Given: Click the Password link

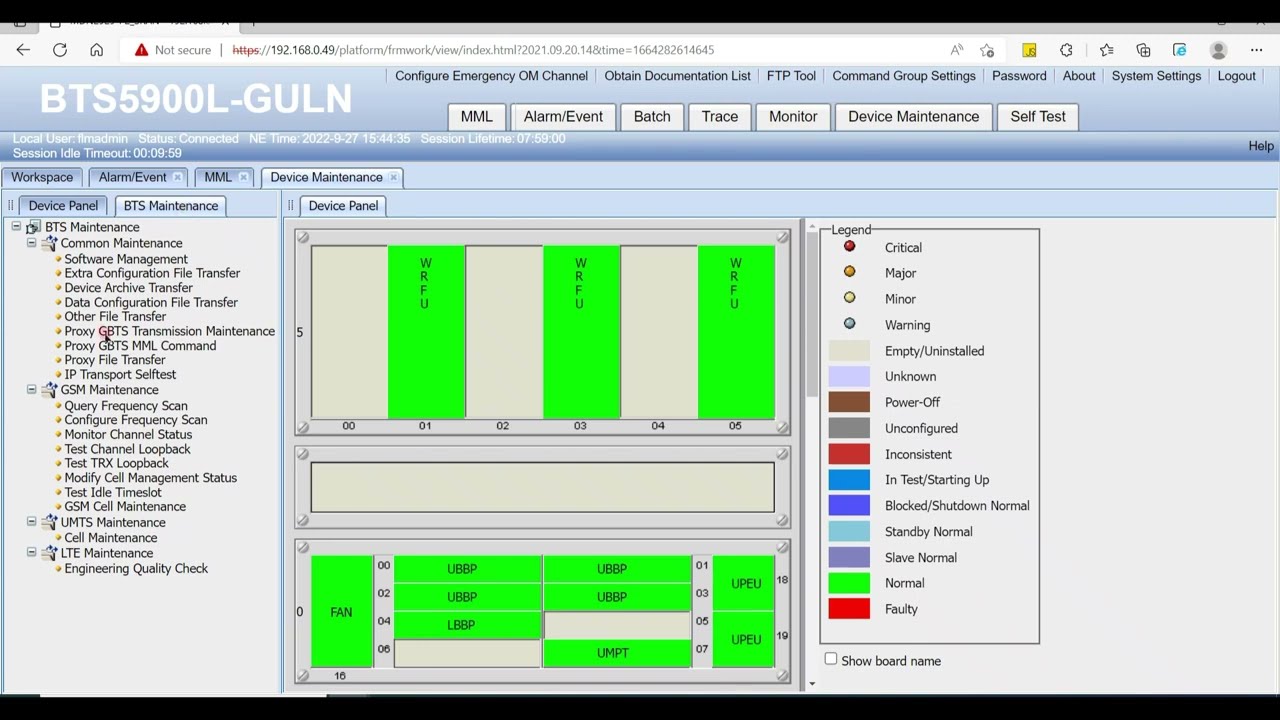Looking at the screenshot, I should click(1019, 76).
